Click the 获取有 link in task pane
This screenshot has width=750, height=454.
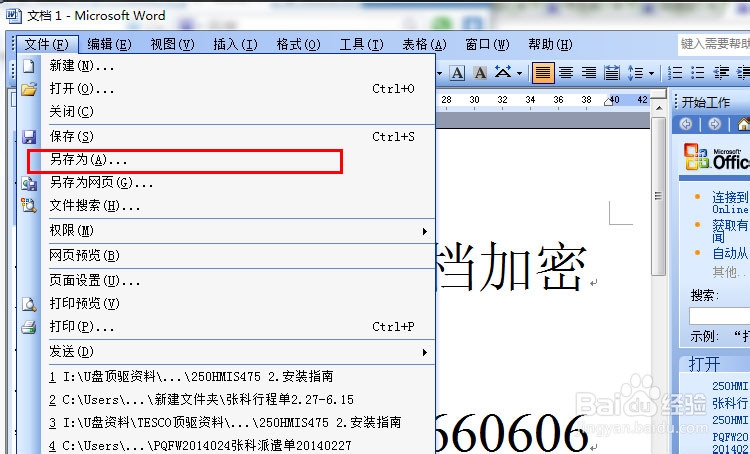click(x=730, y=230)
